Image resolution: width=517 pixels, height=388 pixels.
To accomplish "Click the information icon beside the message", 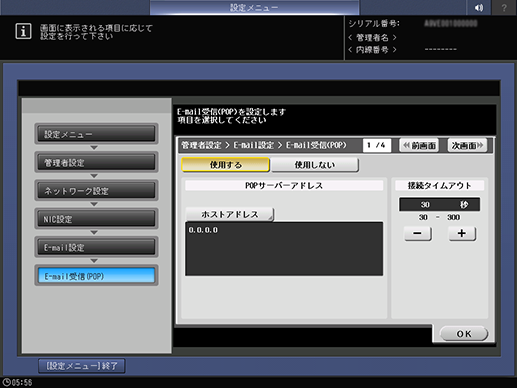I will pyautogui.click(x=23, y=31).
